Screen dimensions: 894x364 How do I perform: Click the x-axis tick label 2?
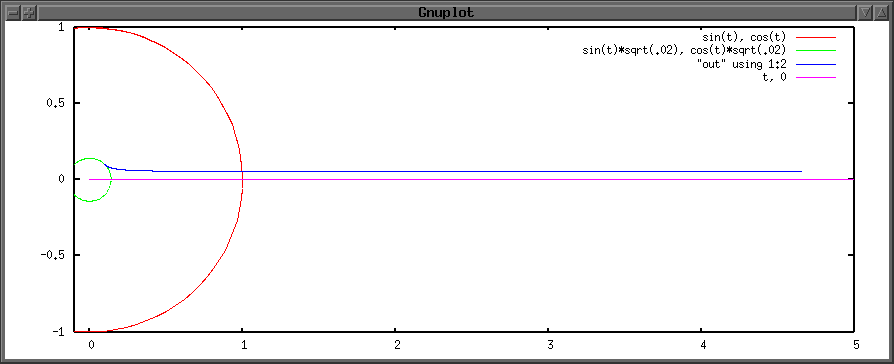coord(396,345)
